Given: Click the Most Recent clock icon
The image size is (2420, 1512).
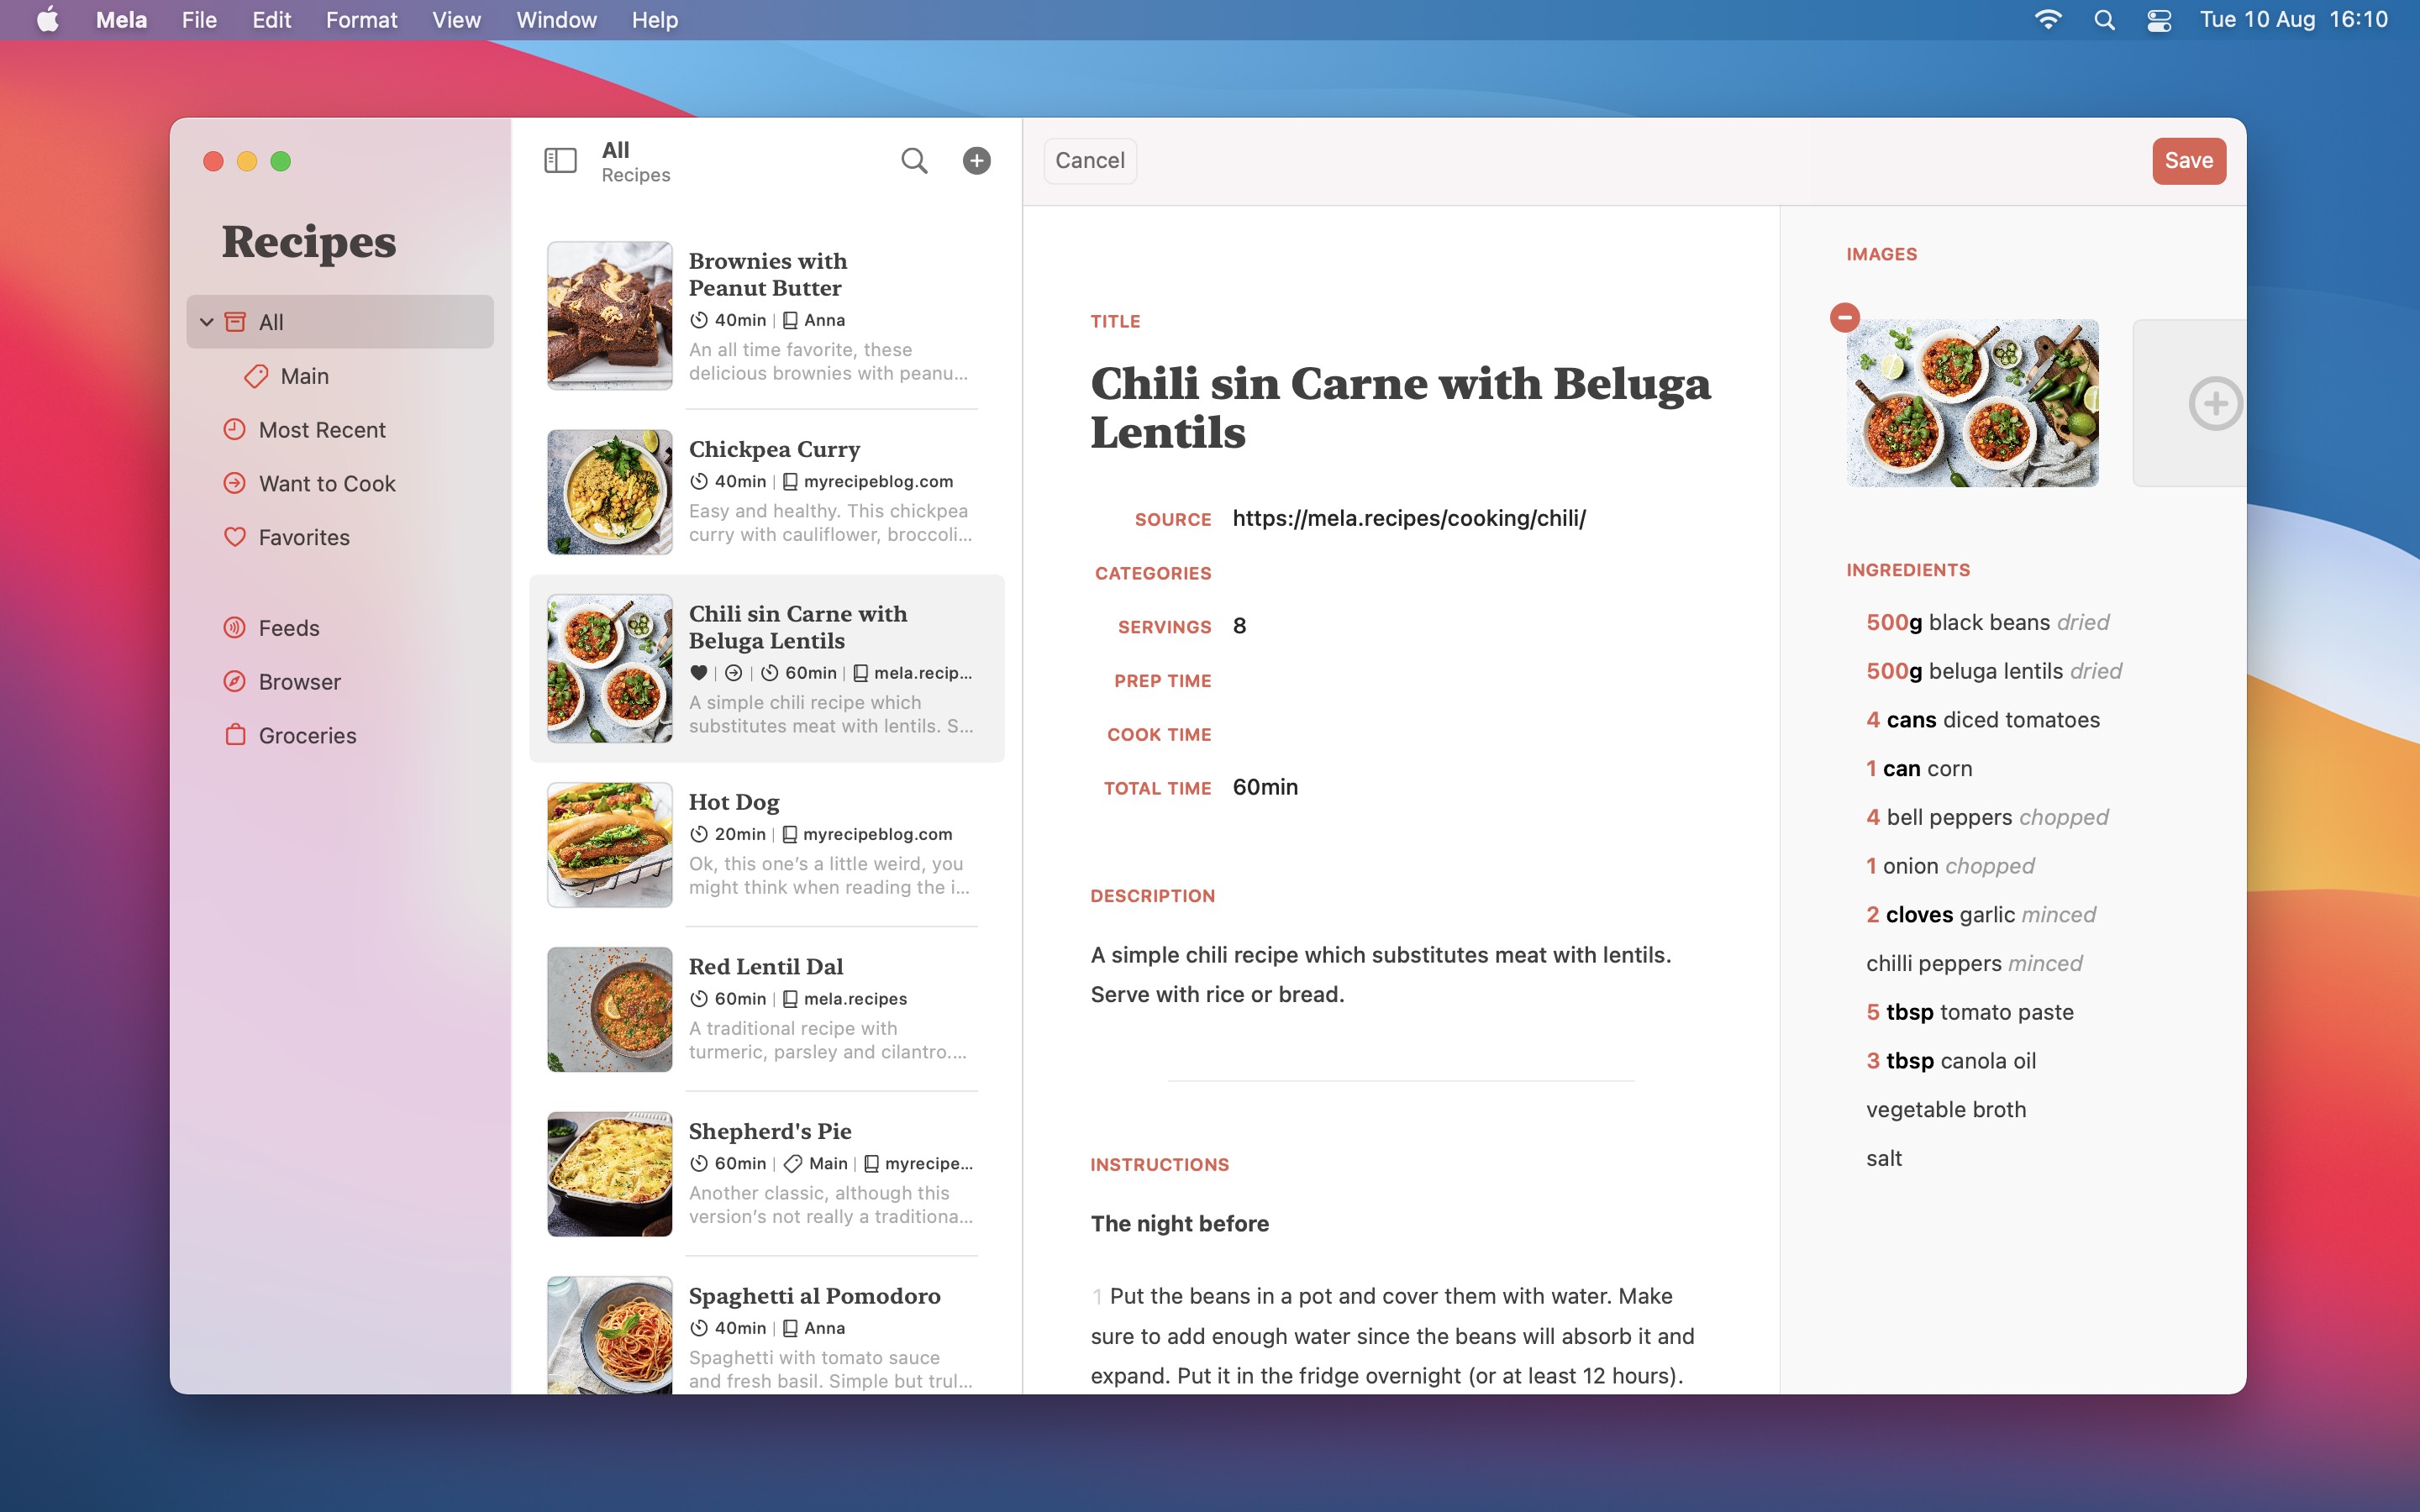Looking at the screenshot, I should click(234, 429).
